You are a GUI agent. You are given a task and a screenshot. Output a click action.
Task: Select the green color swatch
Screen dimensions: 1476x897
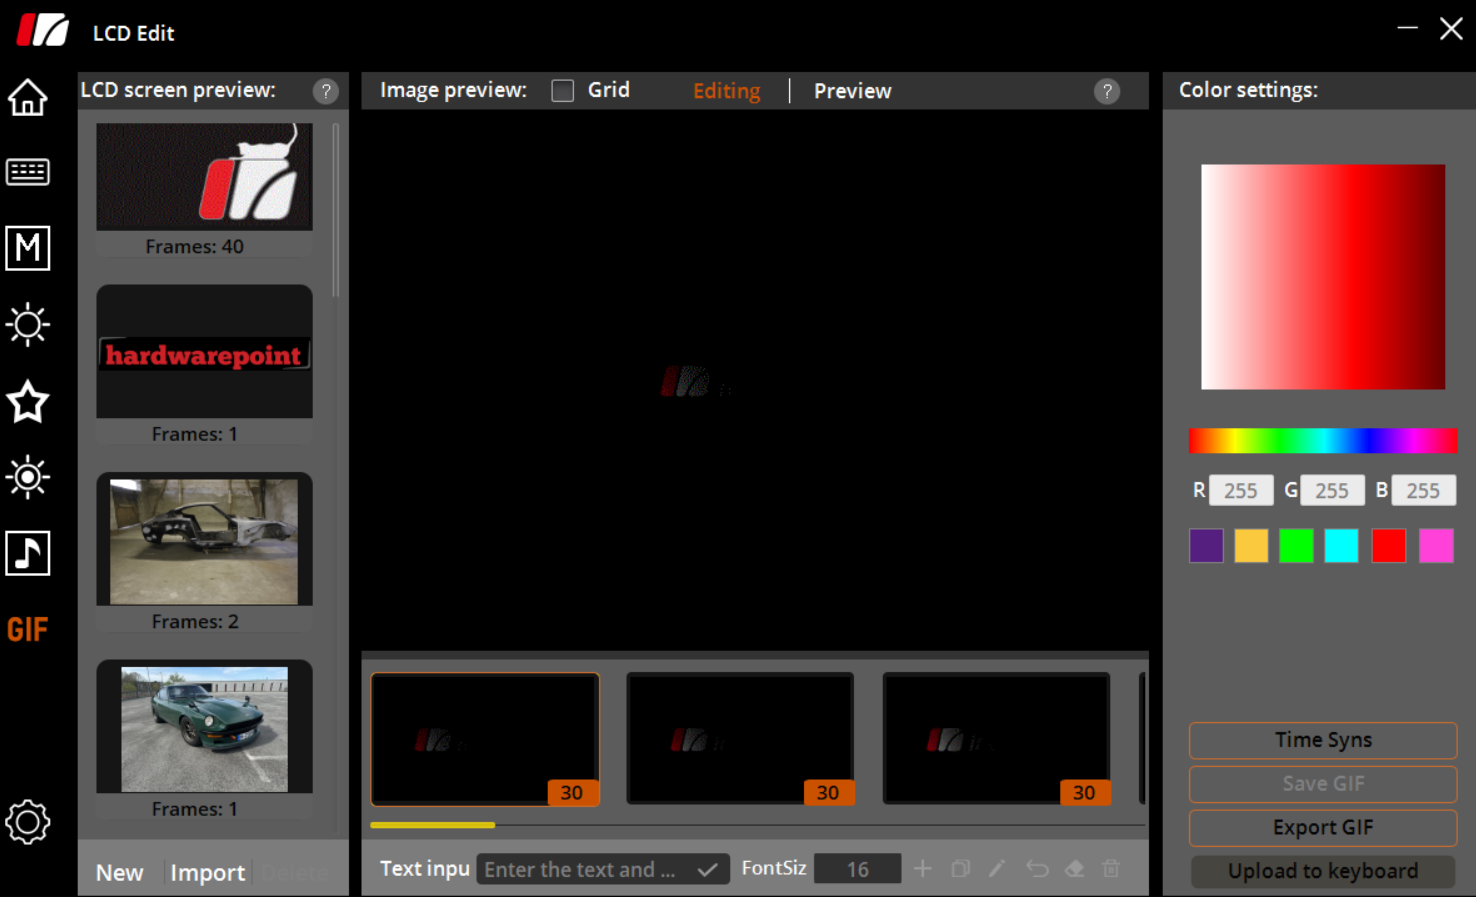click(x=1296, y=546)
